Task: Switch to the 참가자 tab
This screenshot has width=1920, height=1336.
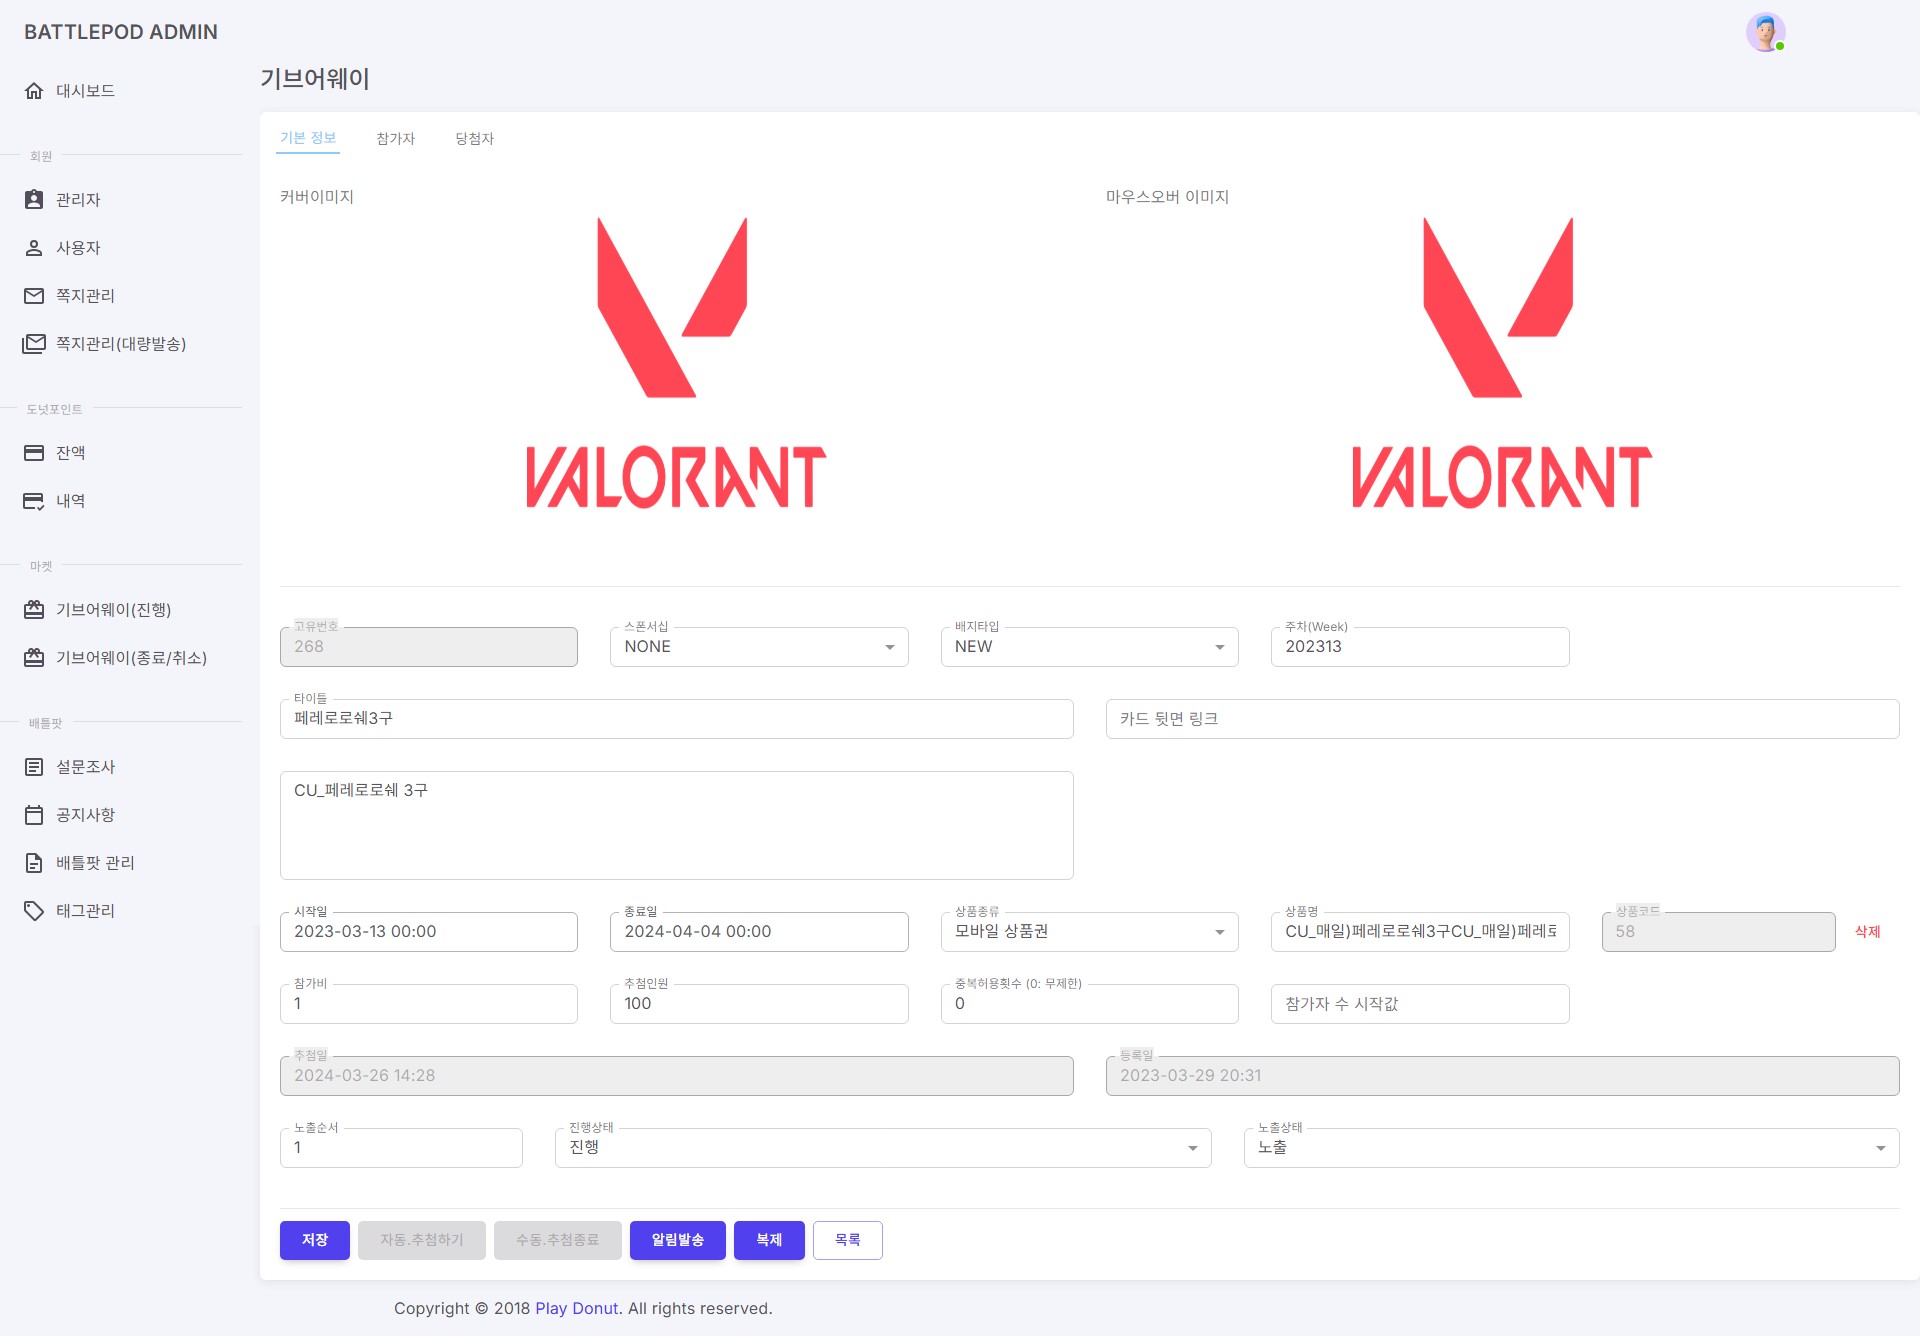Action: click(x=395, y=139)
